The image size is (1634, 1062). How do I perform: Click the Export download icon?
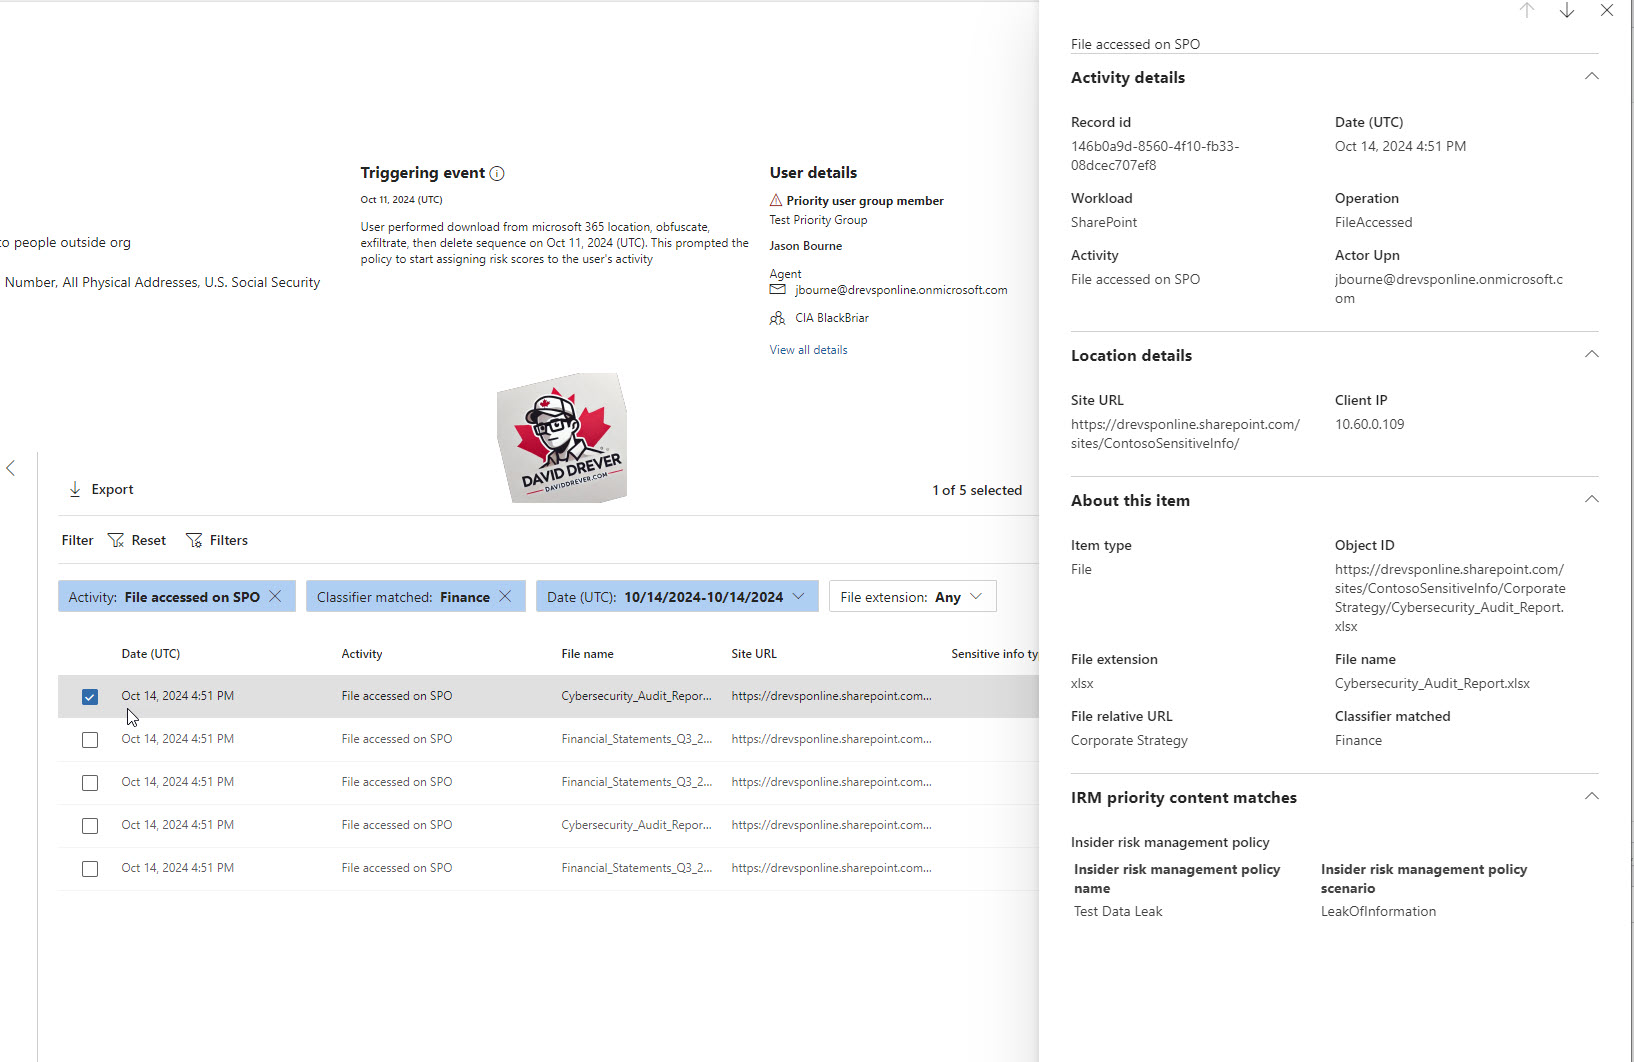coord(75,489)
